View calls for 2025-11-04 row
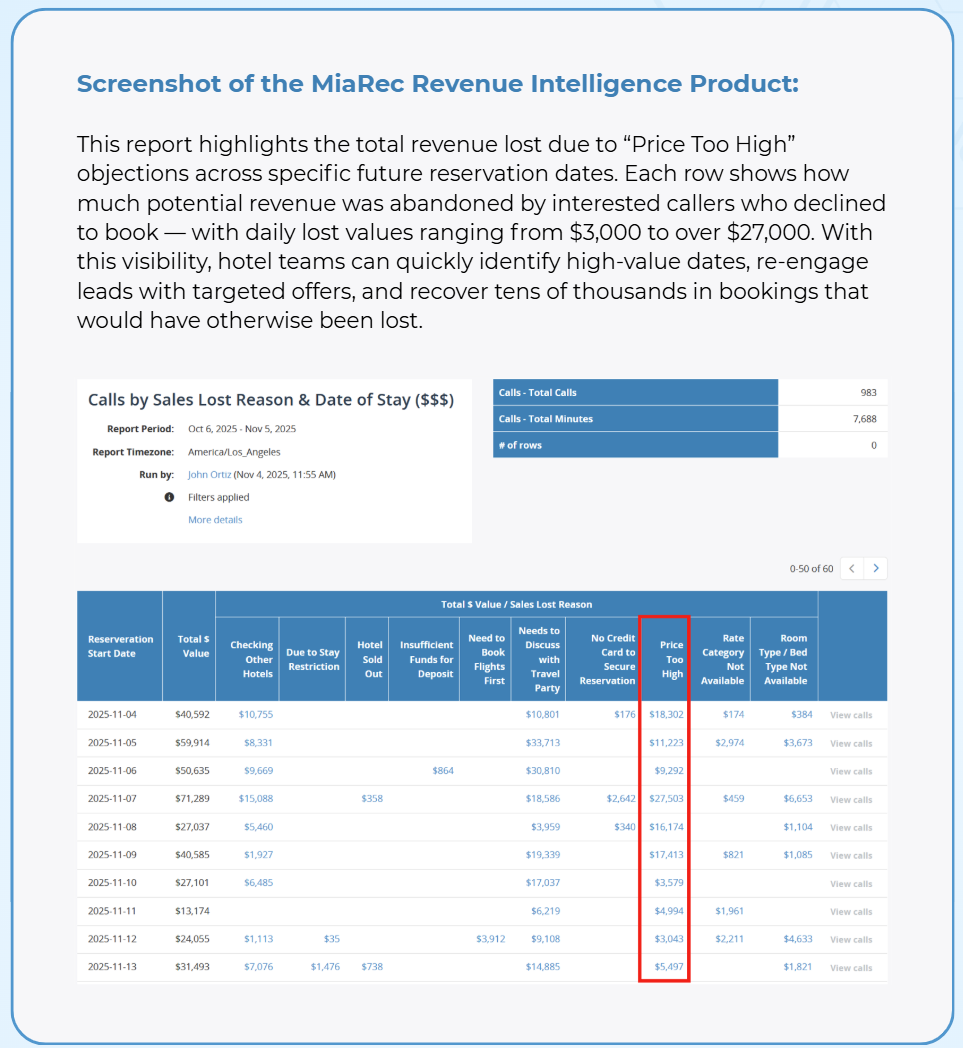 [x=850, y=716]
